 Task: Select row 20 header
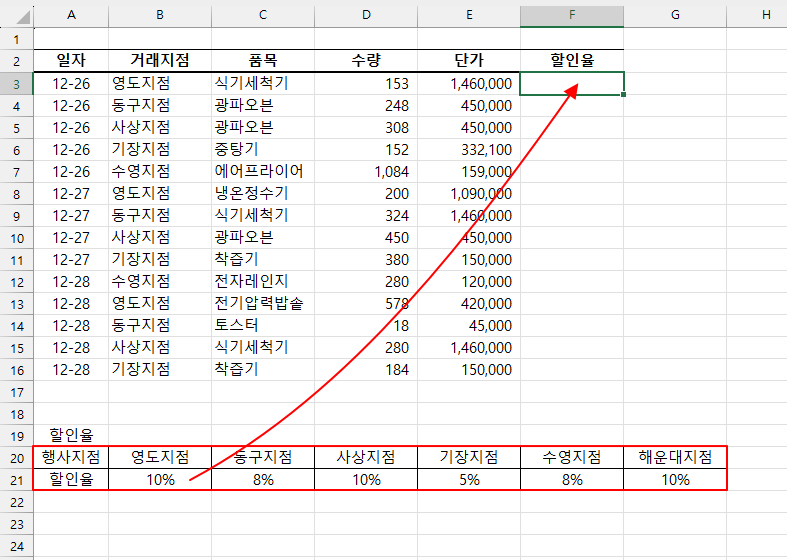pyautogui.click(x=17, y=458)
